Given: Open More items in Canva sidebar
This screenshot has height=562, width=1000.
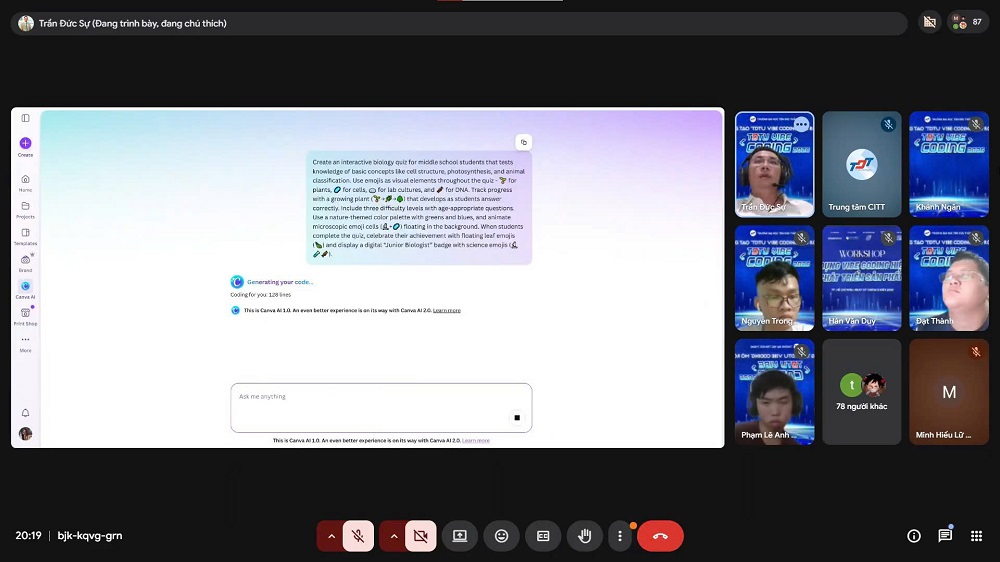Looking at the screenshot, I should (26, 343).
